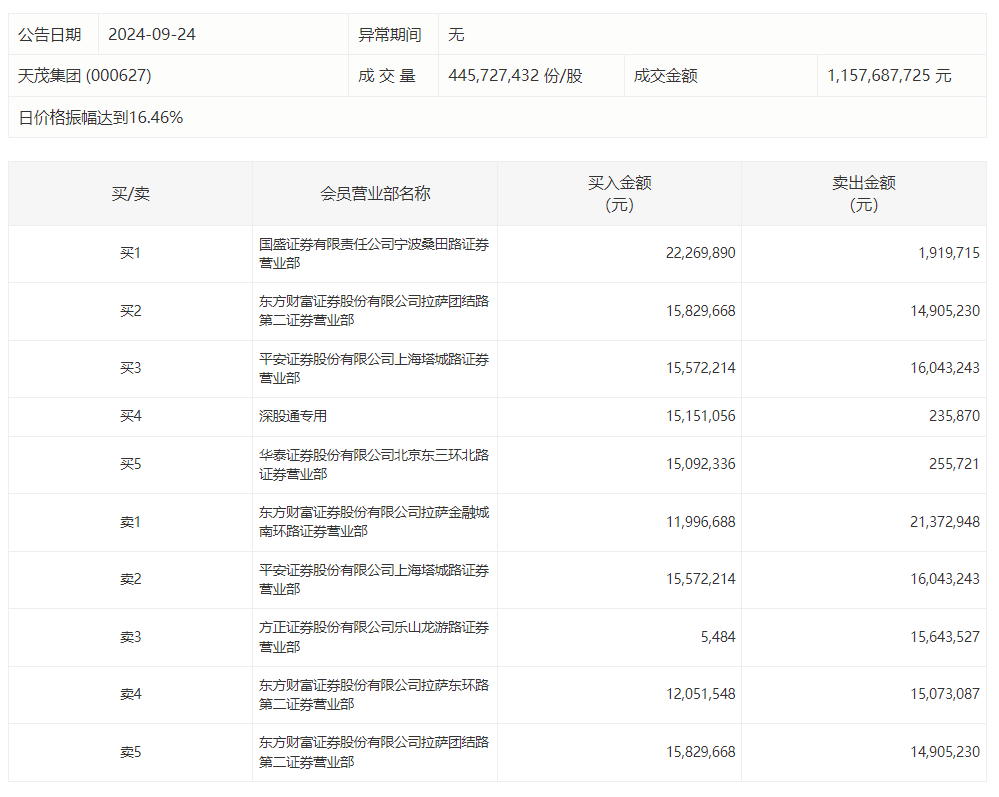Viewport: 999px width, 797px height.
Task: Select the 买3 row label
Action: pyautogui.click(x=131, y=368)
